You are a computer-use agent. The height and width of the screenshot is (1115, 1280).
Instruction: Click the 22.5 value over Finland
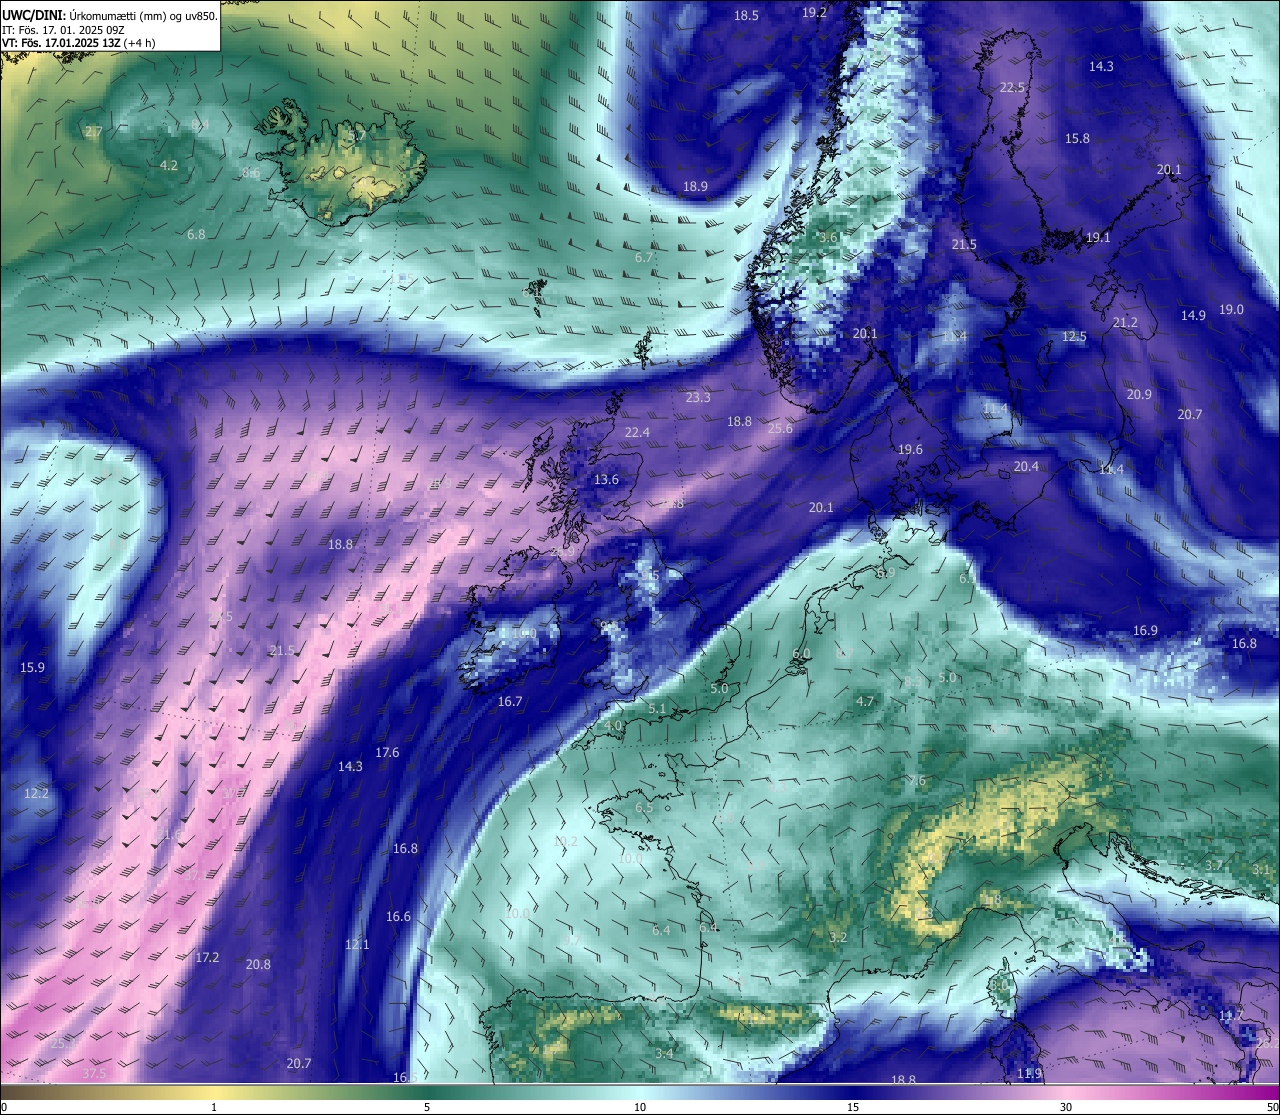click(1012, 87)
